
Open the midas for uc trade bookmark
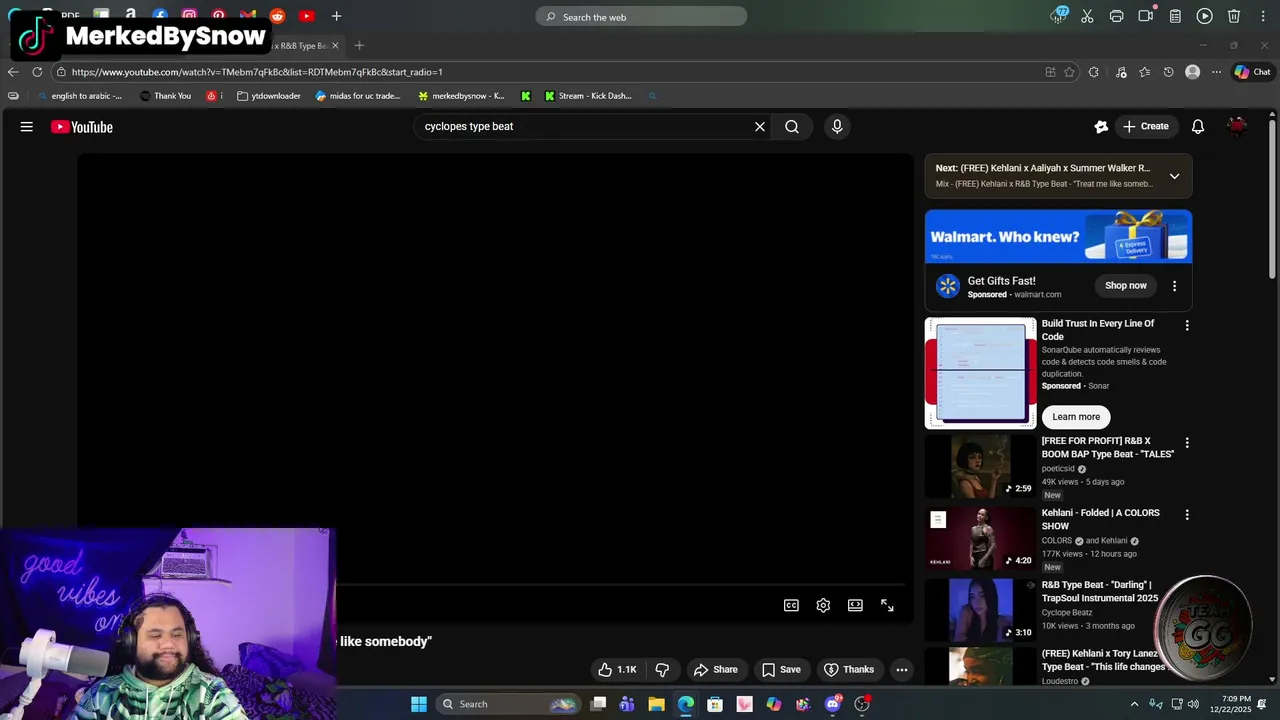(x=358, y=96)
